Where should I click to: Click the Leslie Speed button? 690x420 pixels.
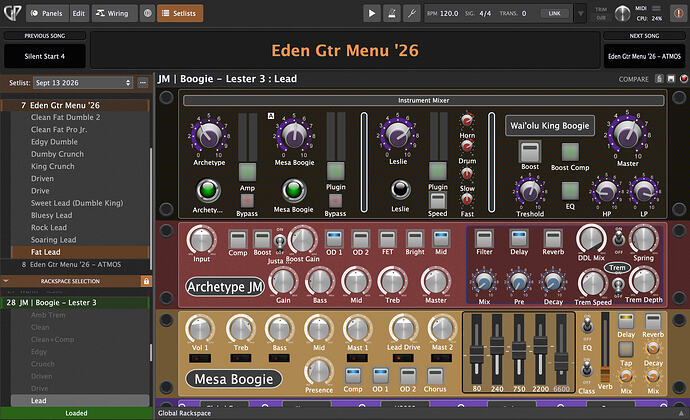point(437,201)
